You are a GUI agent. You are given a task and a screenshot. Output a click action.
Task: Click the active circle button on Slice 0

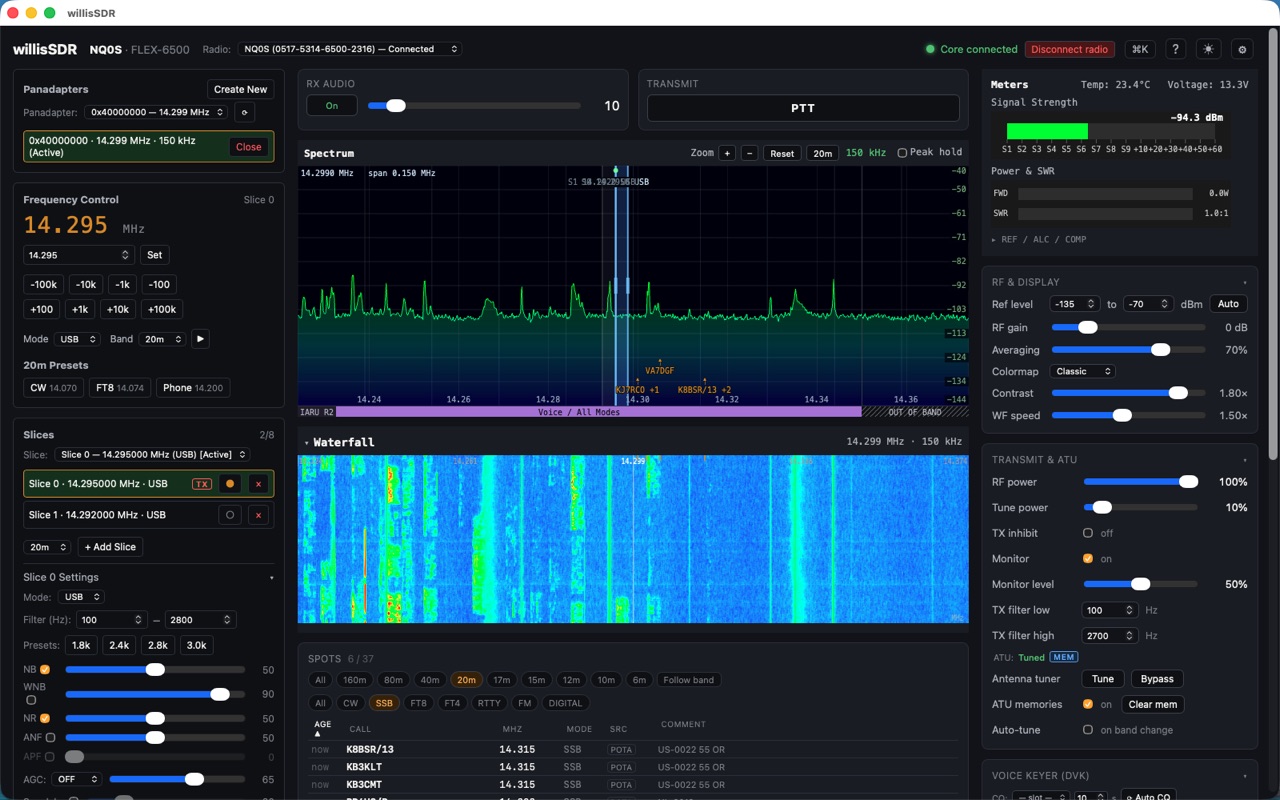click(x=230, y=484)
